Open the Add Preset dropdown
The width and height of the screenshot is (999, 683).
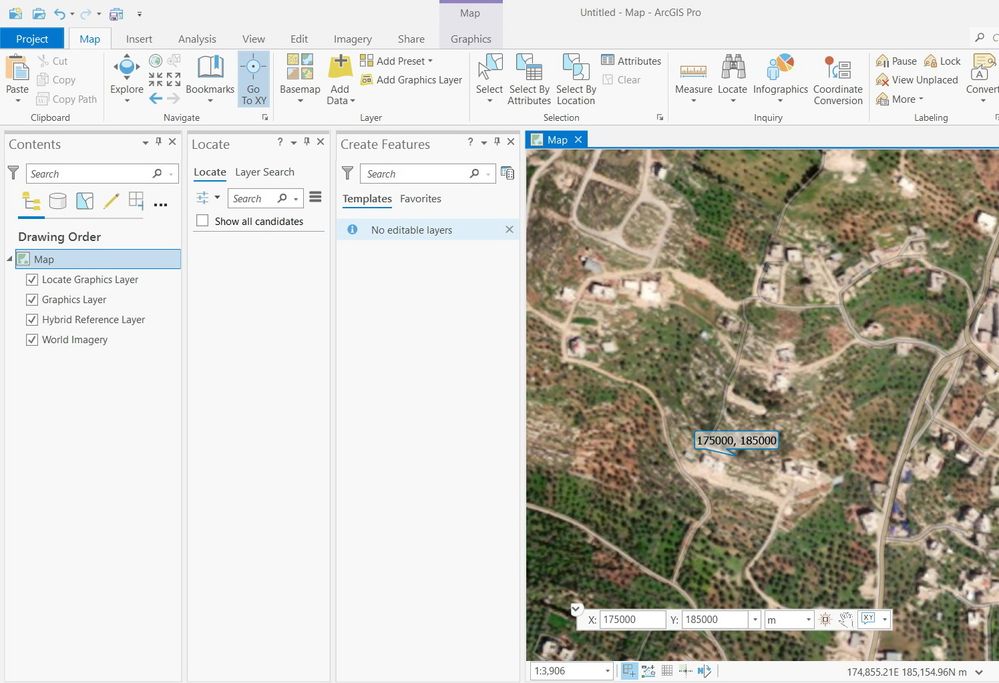pyautogui.click(x=396, y=61)
